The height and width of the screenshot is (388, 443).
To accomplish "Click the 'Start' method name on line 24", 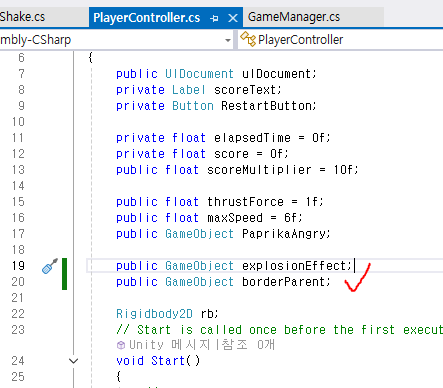I will (168, 361).
